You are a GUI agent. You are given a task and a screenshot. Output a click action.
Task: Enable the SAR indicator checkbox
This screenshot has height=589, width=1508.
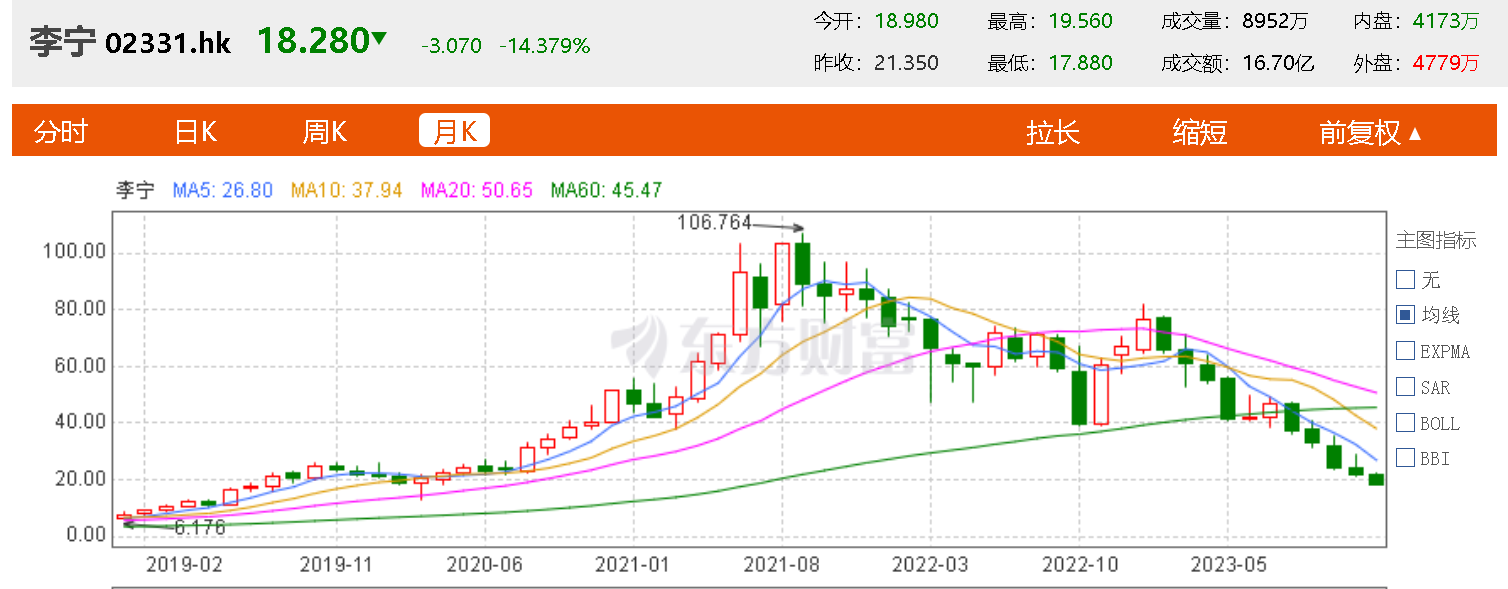pyautogui.click(x=1405, y=387)
